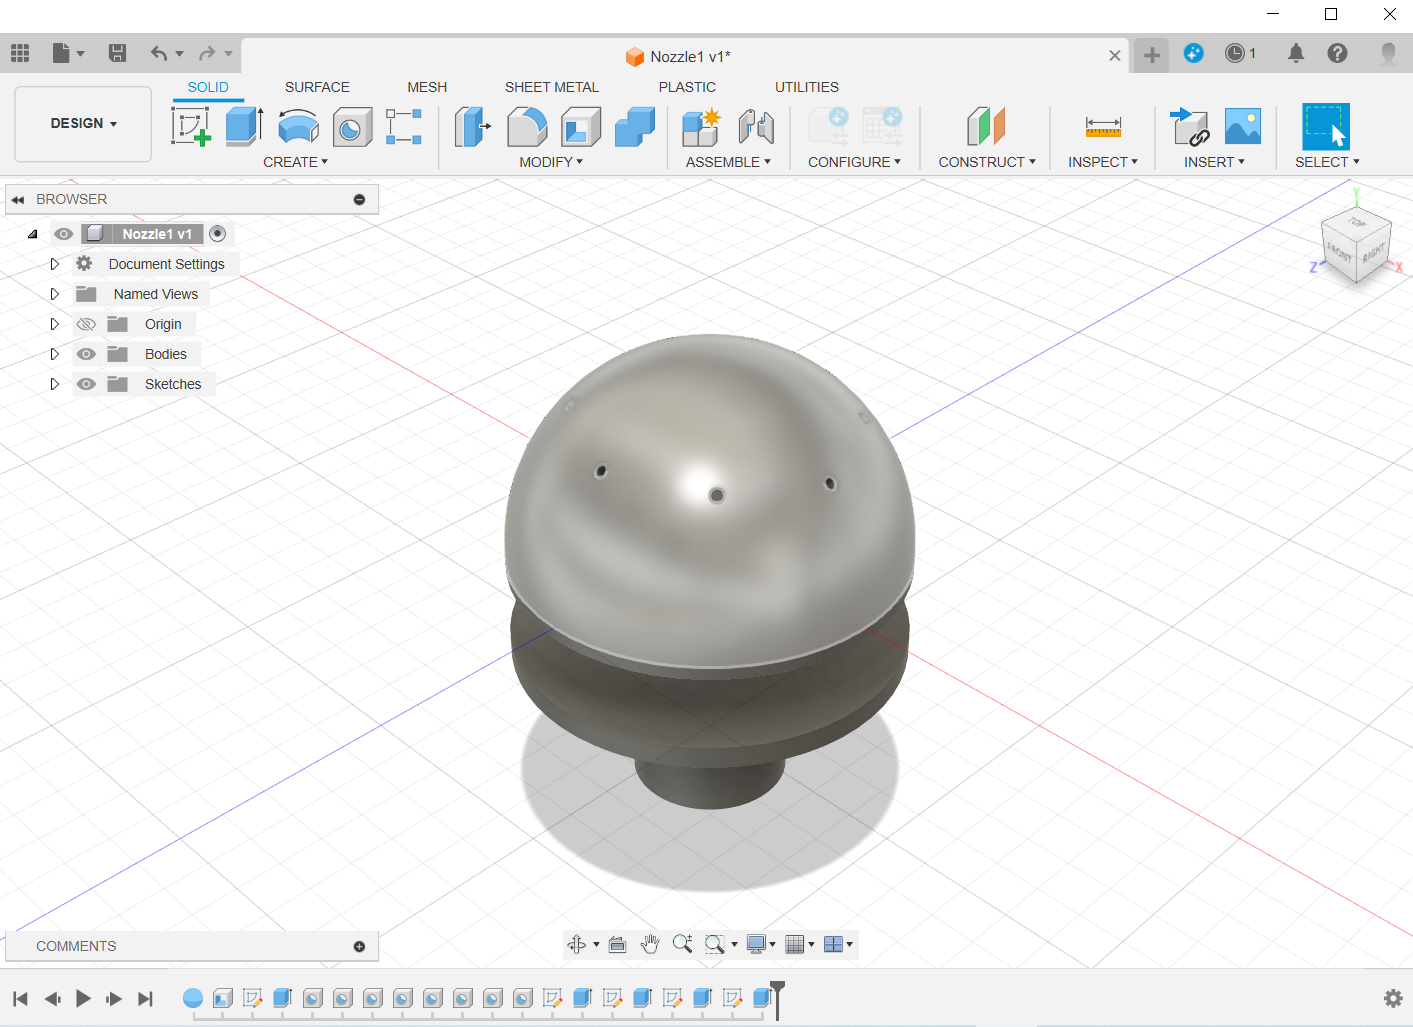Toggle visibility of the Sketches folder
1413x1027 pixels.
click(x=87, y=384)
